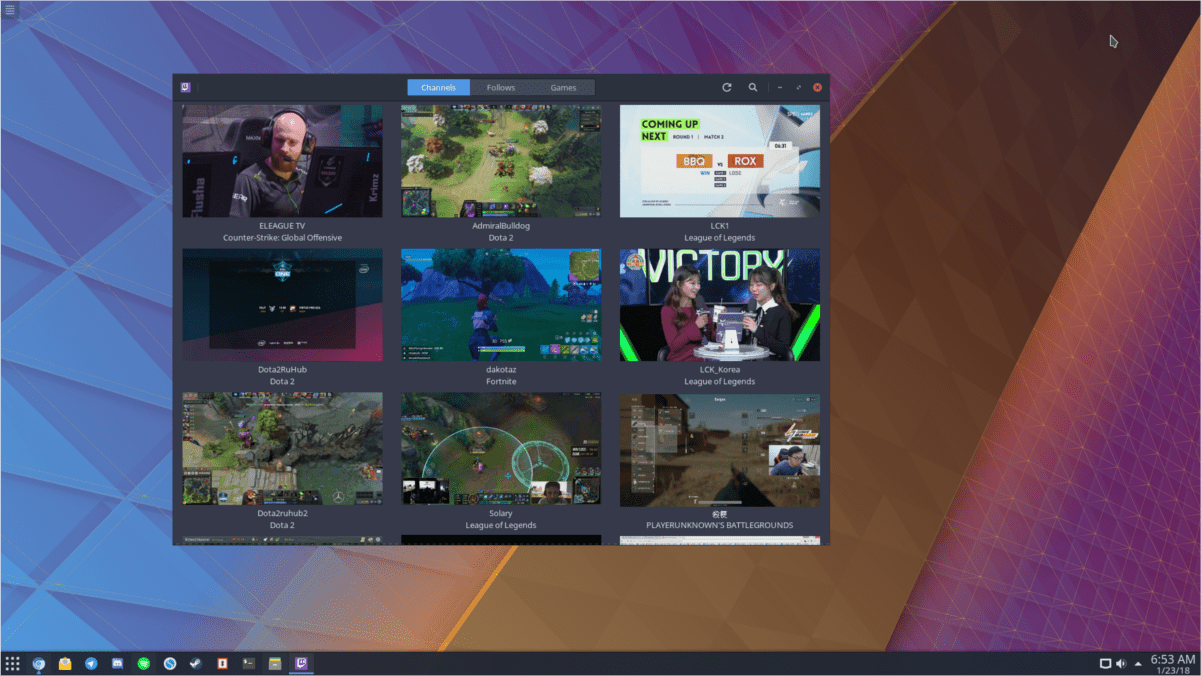
Task: Open the search tool in the Twitch app
Action: (753, 87)
